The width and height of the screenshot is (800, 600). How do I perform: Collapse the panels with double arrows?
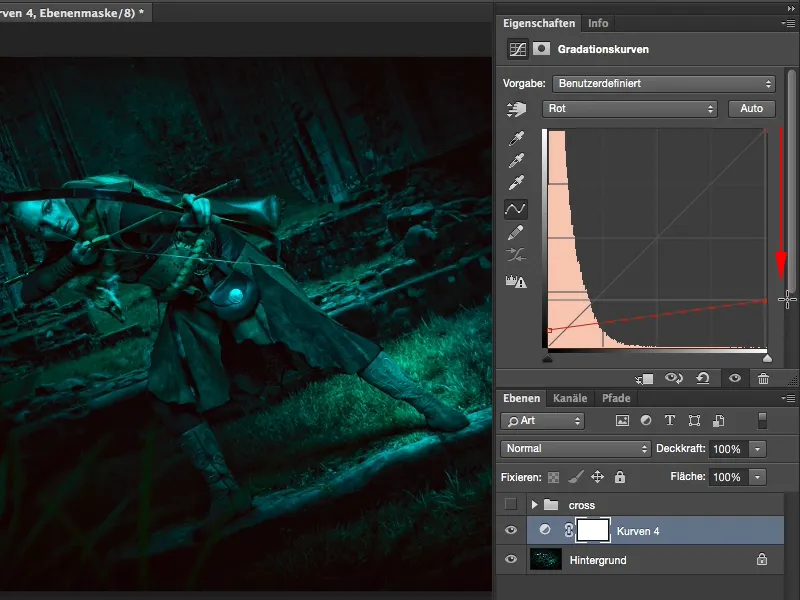[x=791, y=9]
